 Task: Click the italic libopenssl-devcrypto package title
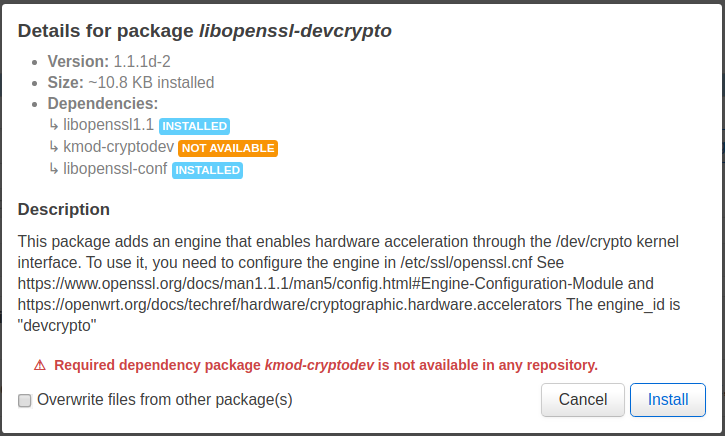[x=295, y=31]
